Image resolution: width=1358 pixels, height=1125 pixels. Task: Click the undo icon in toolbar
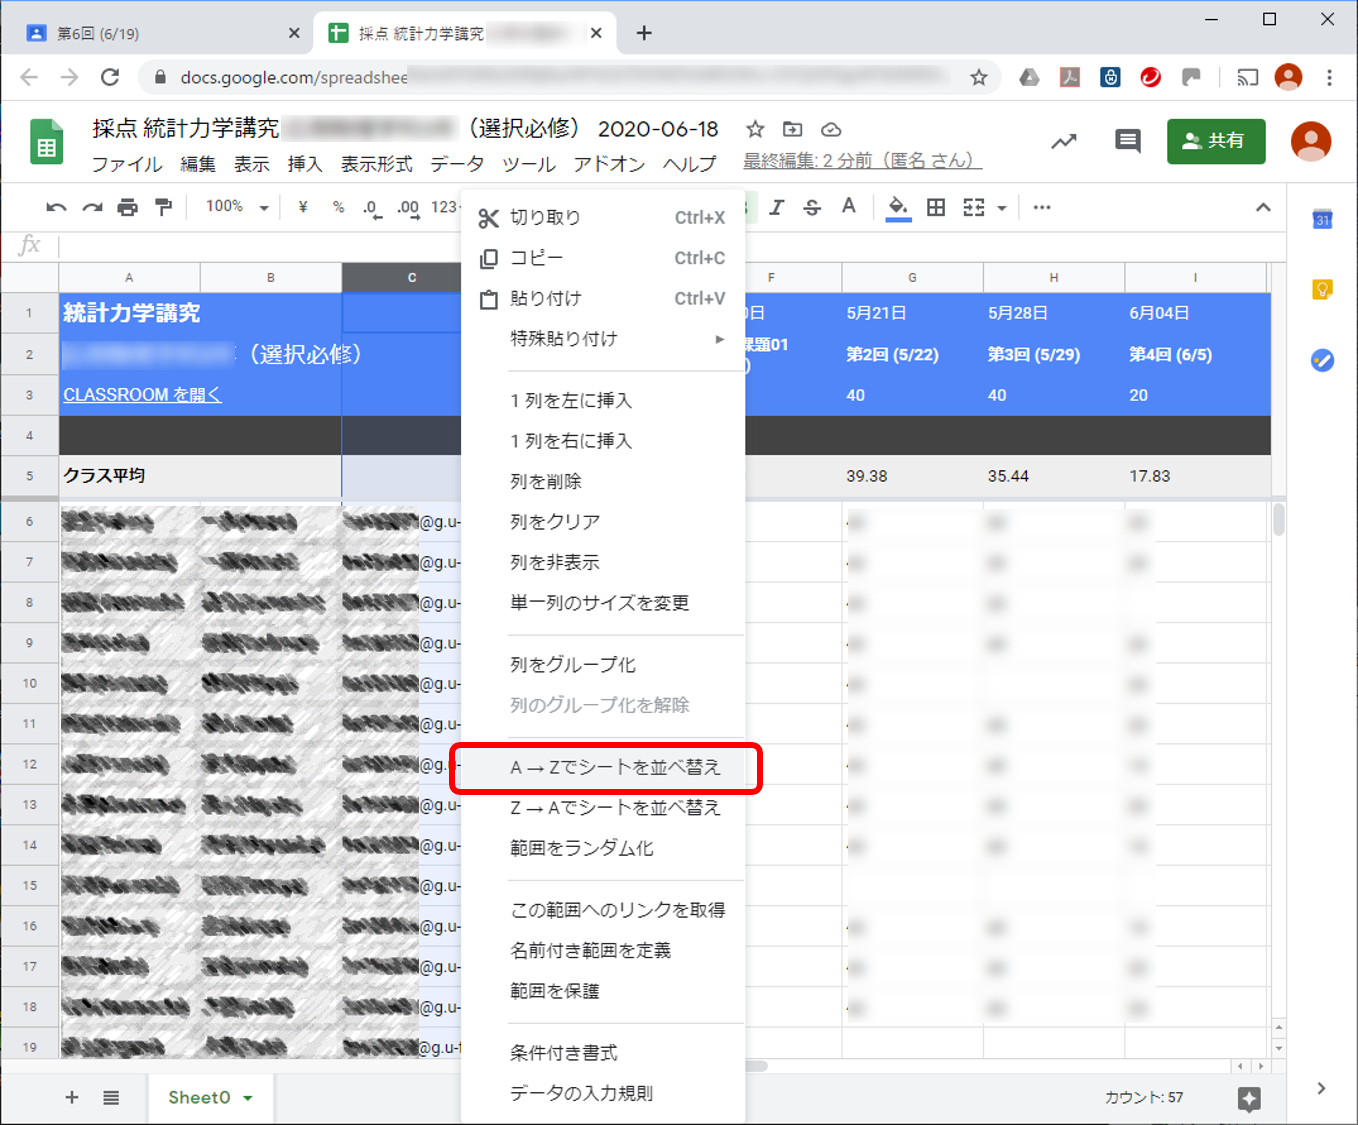56,207
